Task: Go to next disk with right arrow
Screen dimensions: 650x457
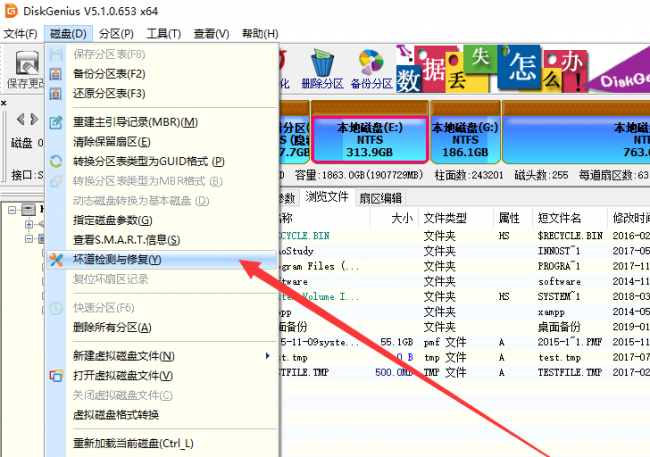Action: (x=35, y=119)
